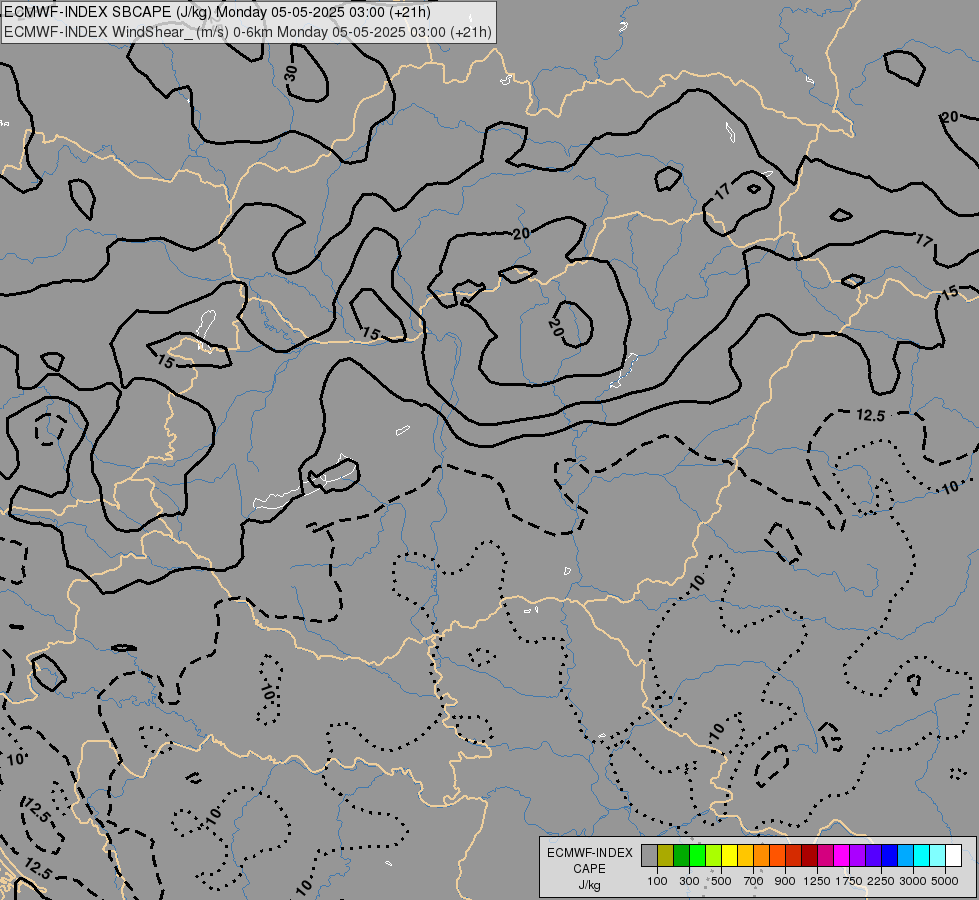Click the 300 tick label on the legend
The height and width of the screenshot is (900, 979).
(x=689, y=881)
